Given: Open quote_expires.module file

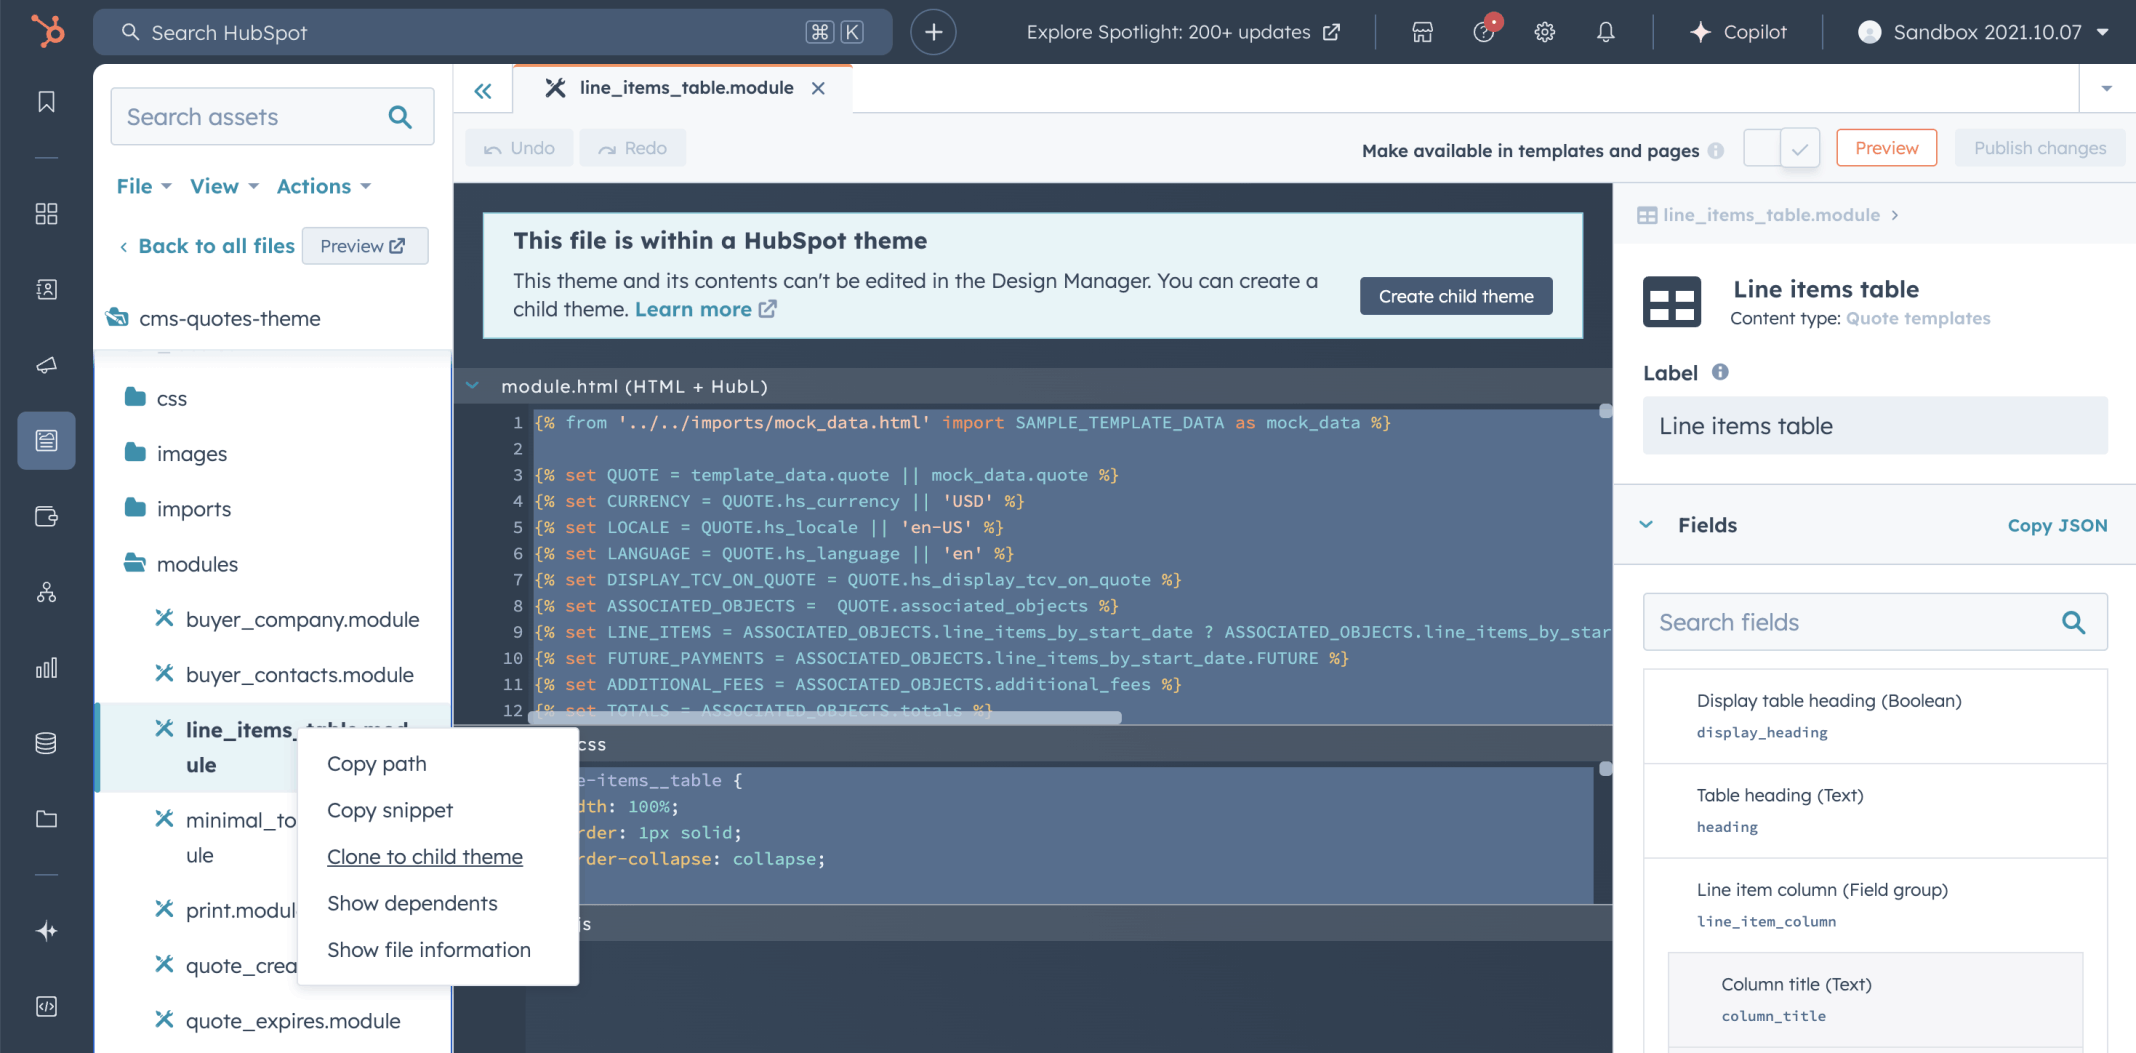Looking at the screenshot, I should [x=277, y=1021].
